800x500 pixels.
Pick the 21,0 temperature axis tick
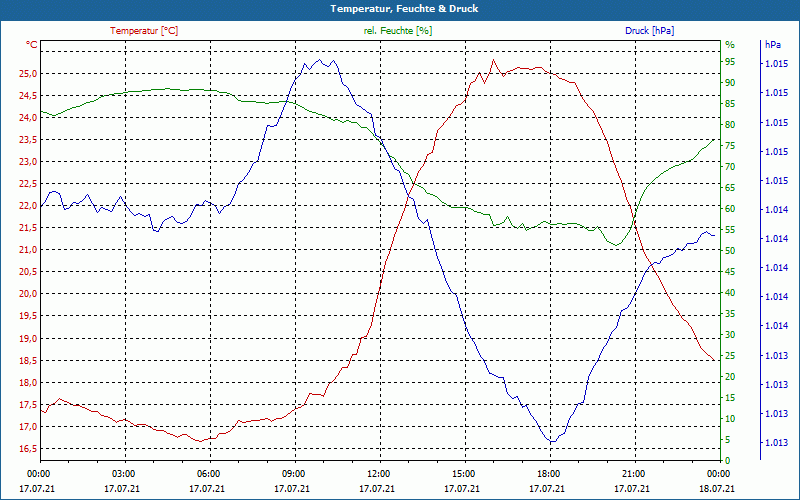[28, 250]
